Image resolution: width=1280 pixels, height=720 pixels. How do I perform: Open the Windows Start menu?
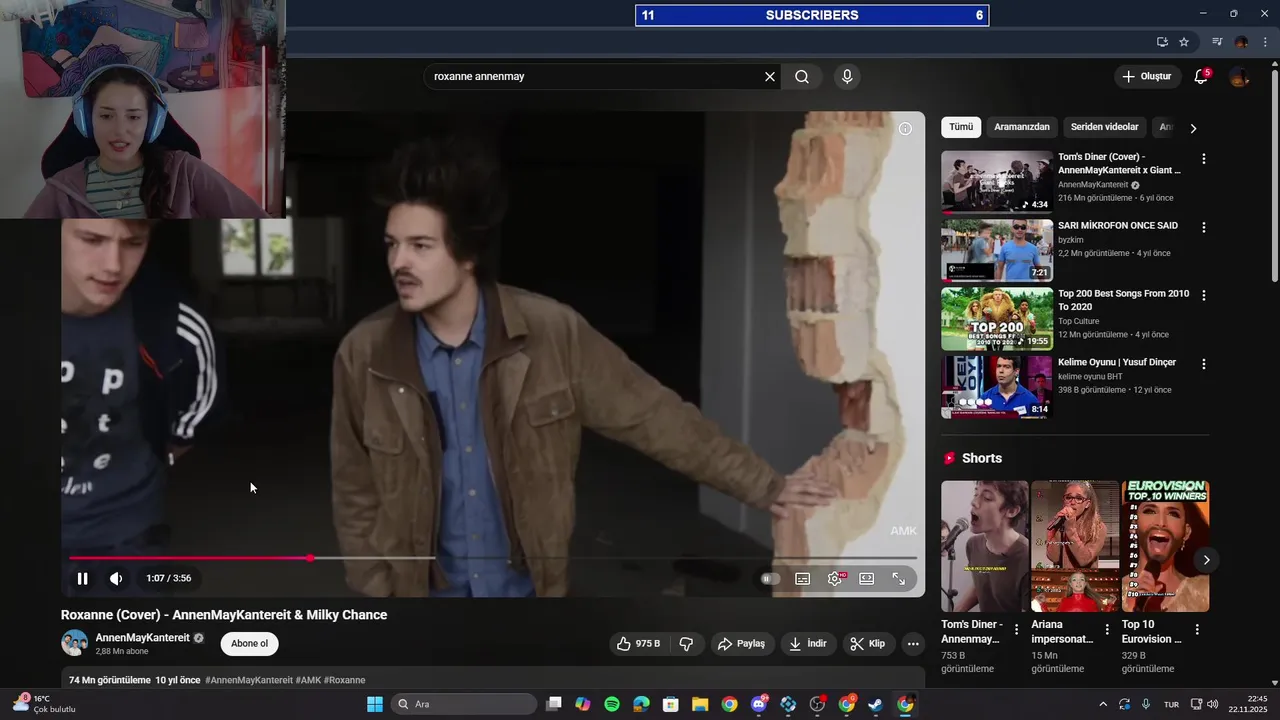point(375,704)
